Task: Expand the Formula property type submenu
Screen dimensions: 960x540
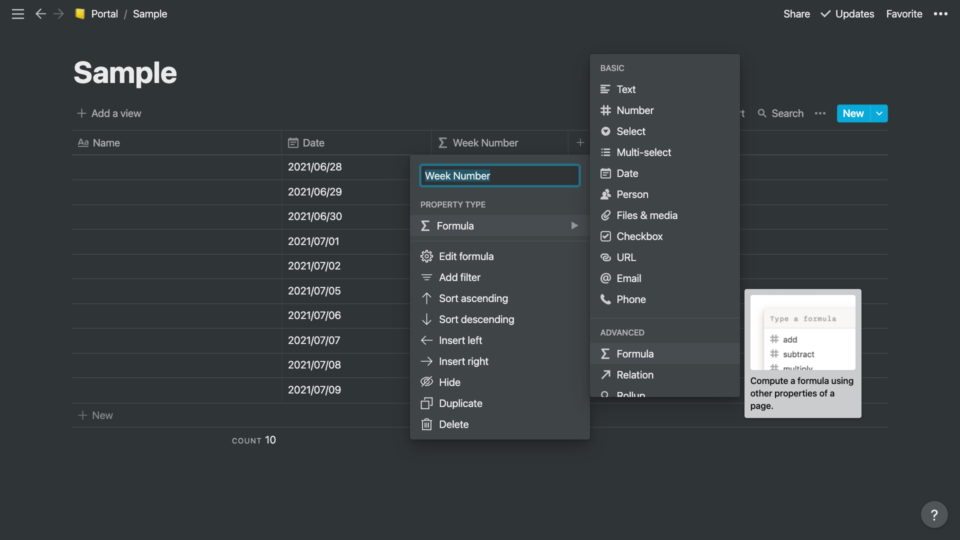Action: (500, 226)
